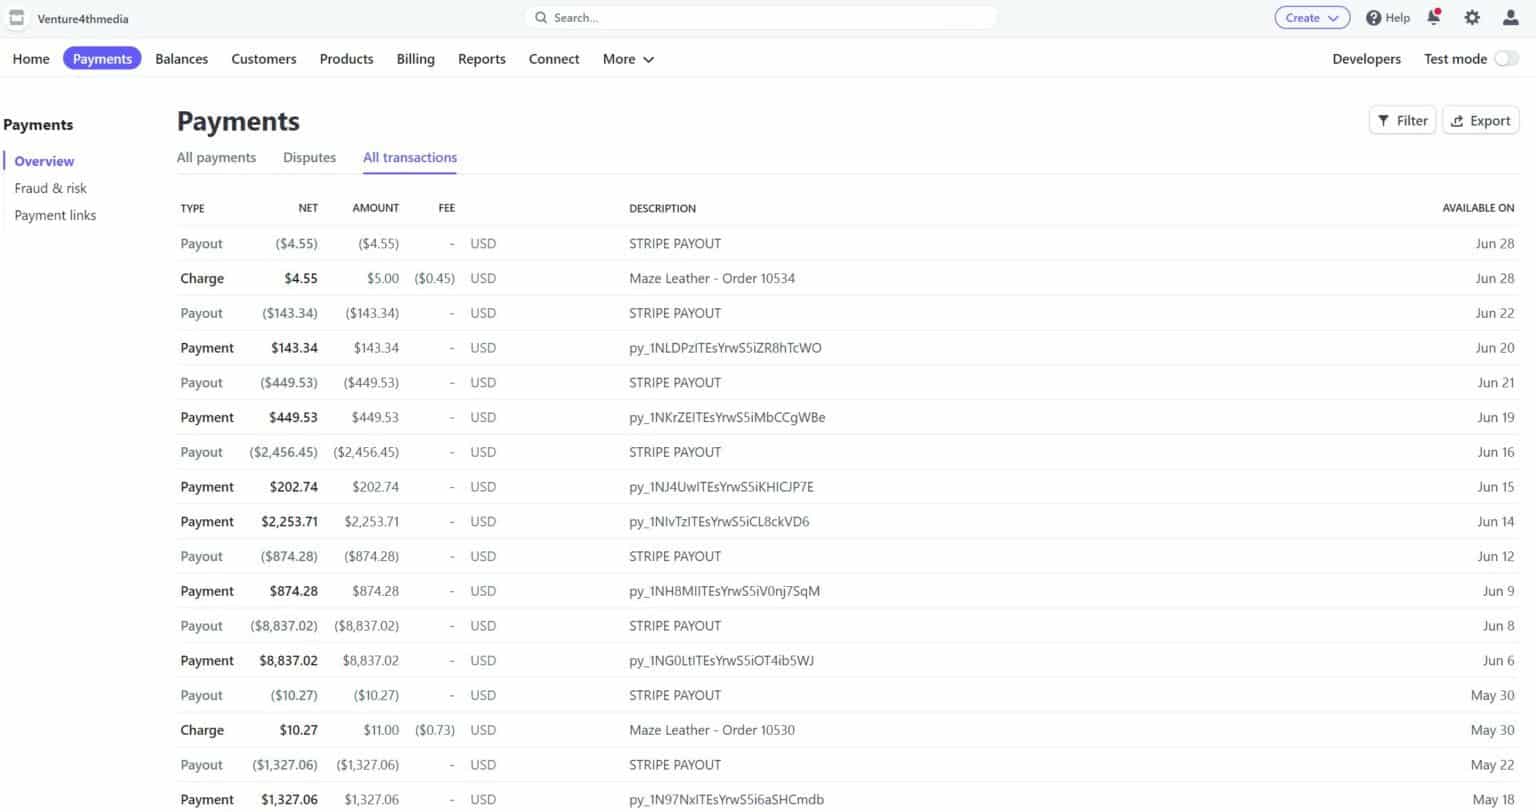This screenshot has width=1536, height=812.
Task: Open Fraud & risk in sidebar
Action: coord(50,188)
